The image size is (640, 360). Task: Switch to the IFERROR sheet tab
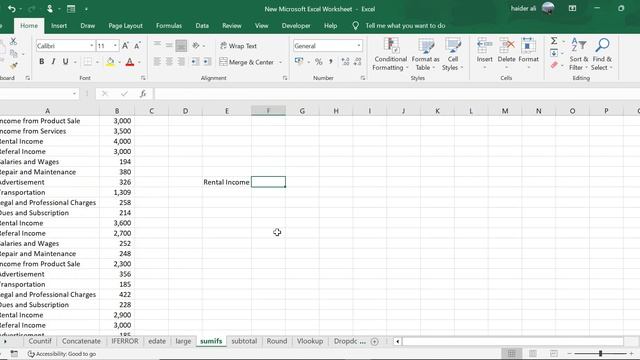click(125, 341)
